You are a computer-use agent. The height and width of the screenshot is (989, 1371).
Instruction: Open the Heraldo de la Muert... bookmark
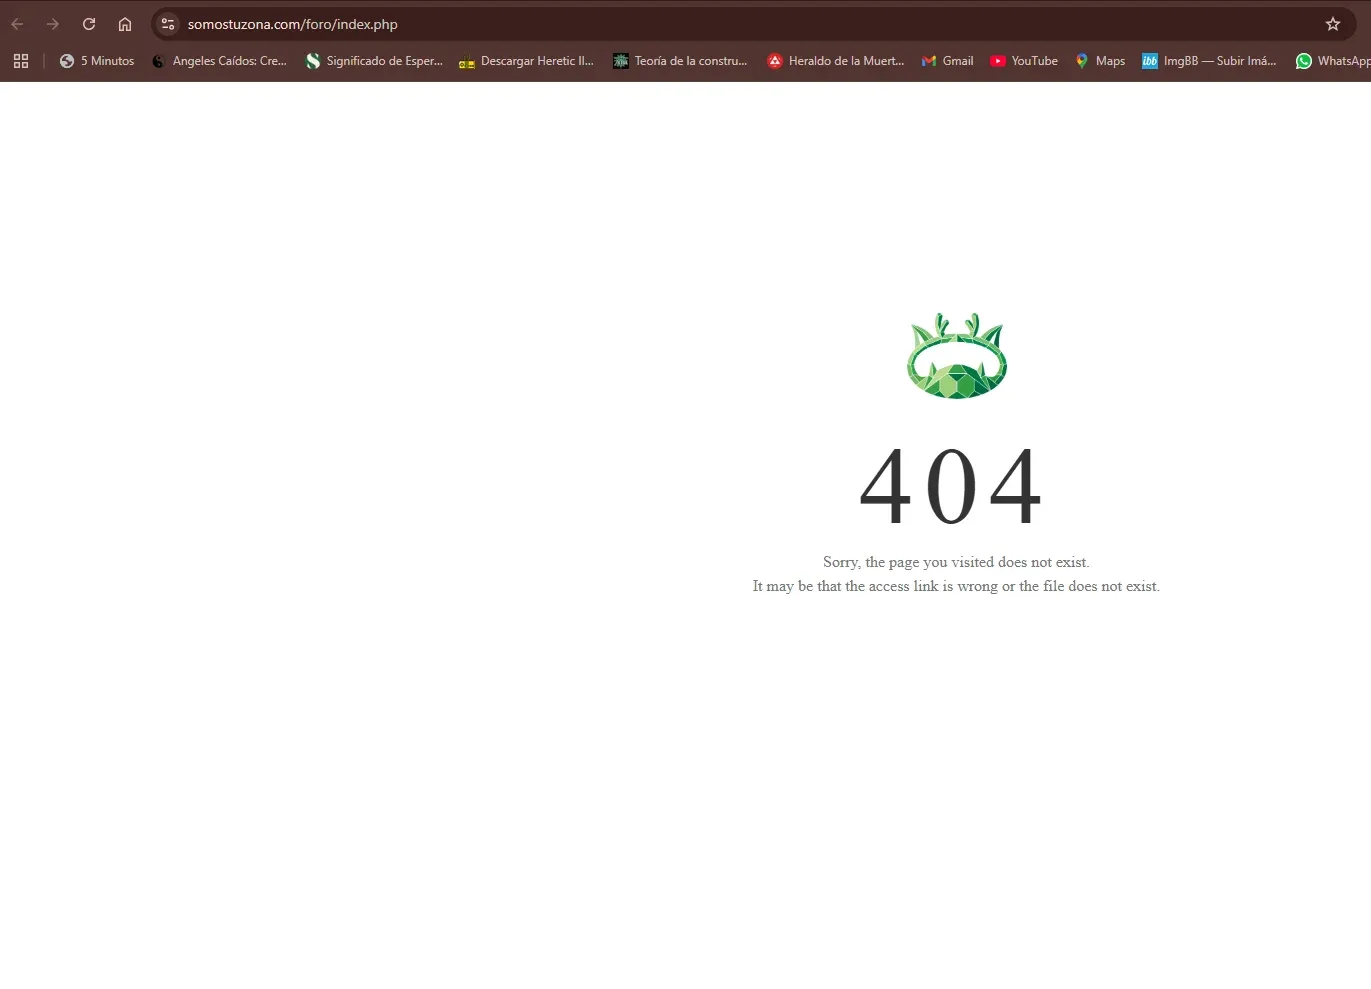tap(836, 61)
